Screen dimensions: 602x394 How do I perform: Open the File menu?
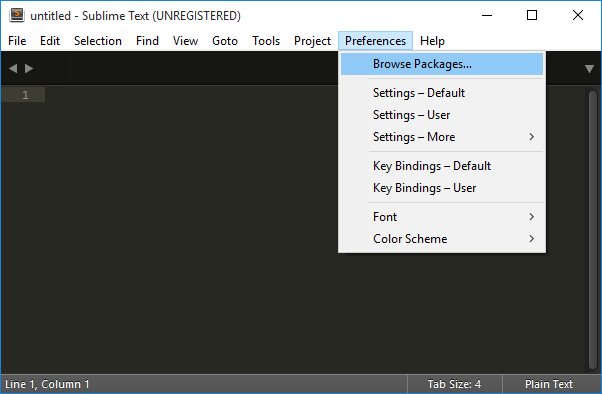click(17, 41)
